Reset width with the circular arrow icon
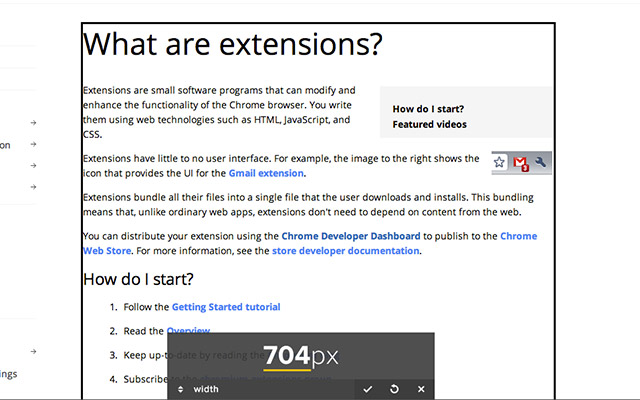 [394, 389]
